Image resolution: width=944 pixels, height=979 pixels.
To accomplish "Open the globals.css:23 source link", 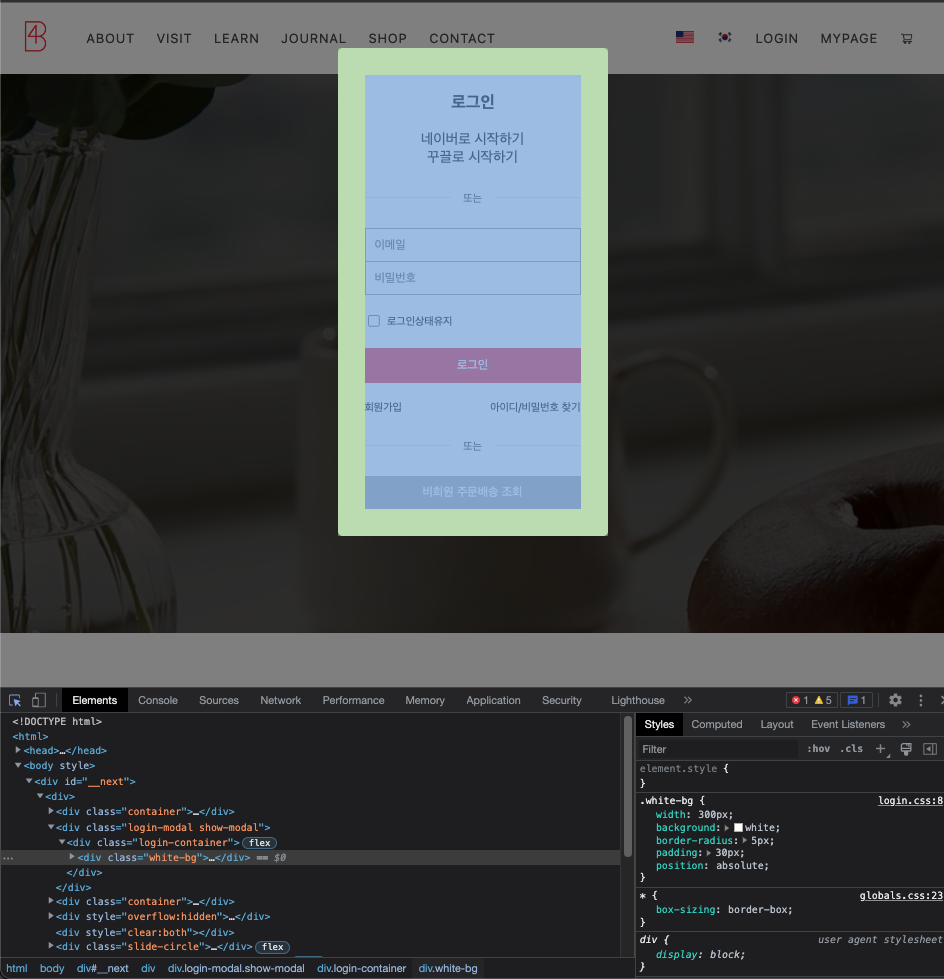I will (901, 895).
